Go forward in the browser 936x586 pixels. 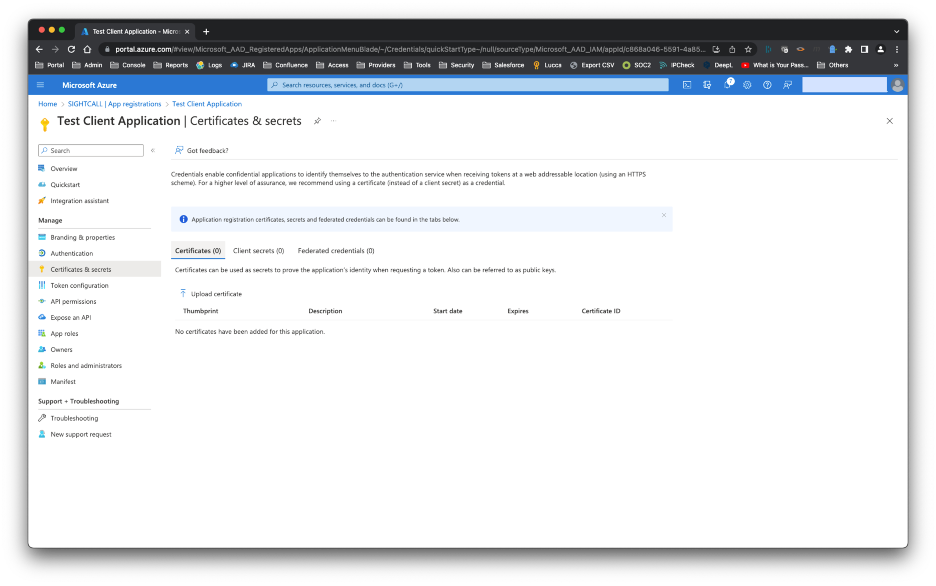pos(55,49)
